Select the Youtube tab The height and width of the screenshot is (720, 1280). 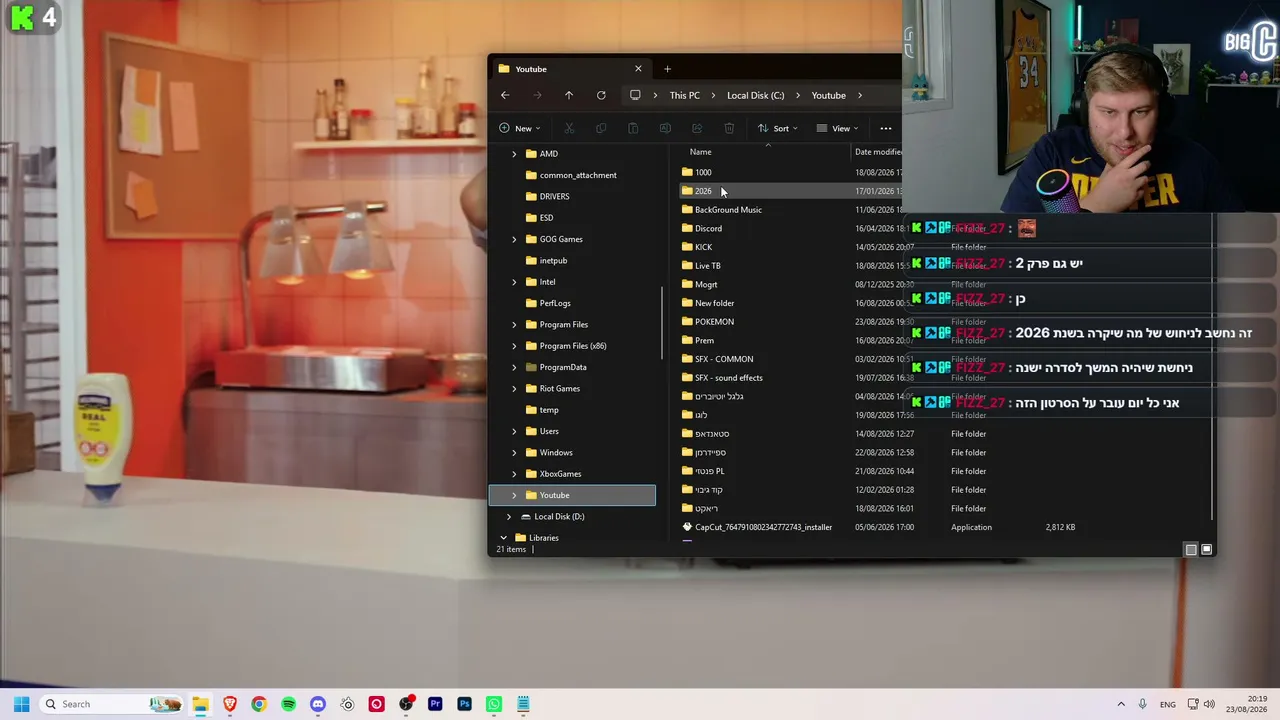click(570, 69)
